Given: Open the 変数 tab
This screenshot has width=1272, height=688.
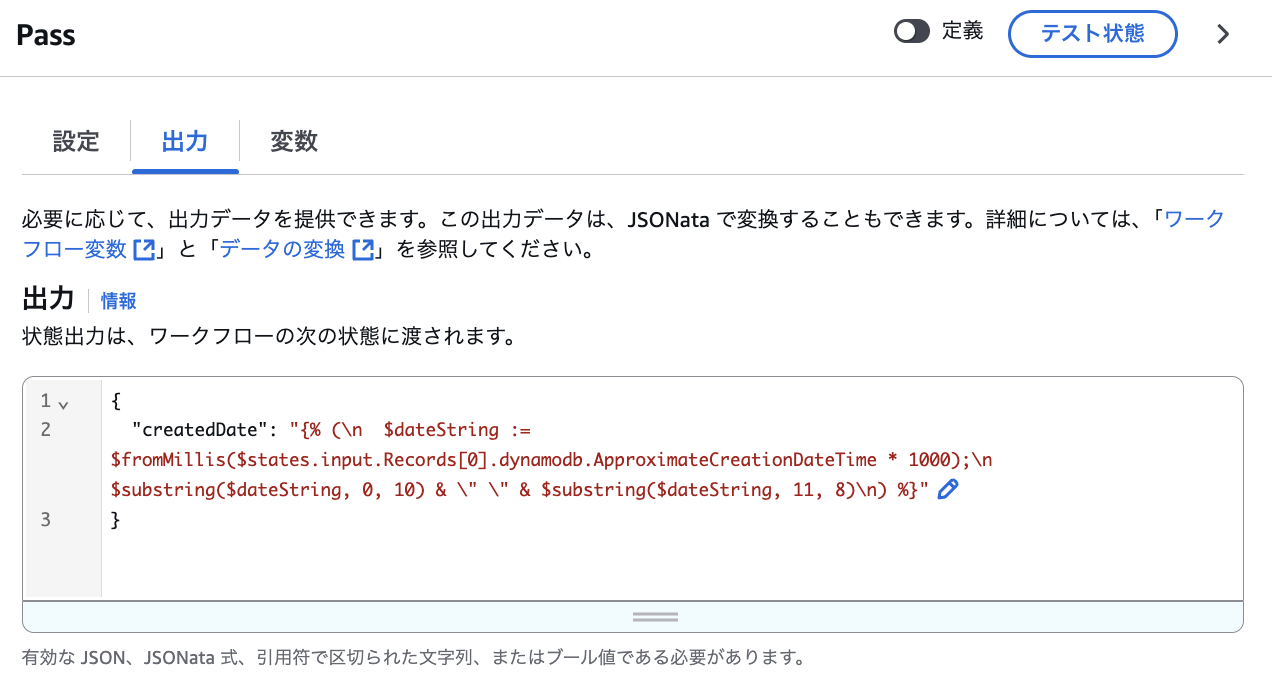Looking at the screenshot, I should tap(293, 142).
